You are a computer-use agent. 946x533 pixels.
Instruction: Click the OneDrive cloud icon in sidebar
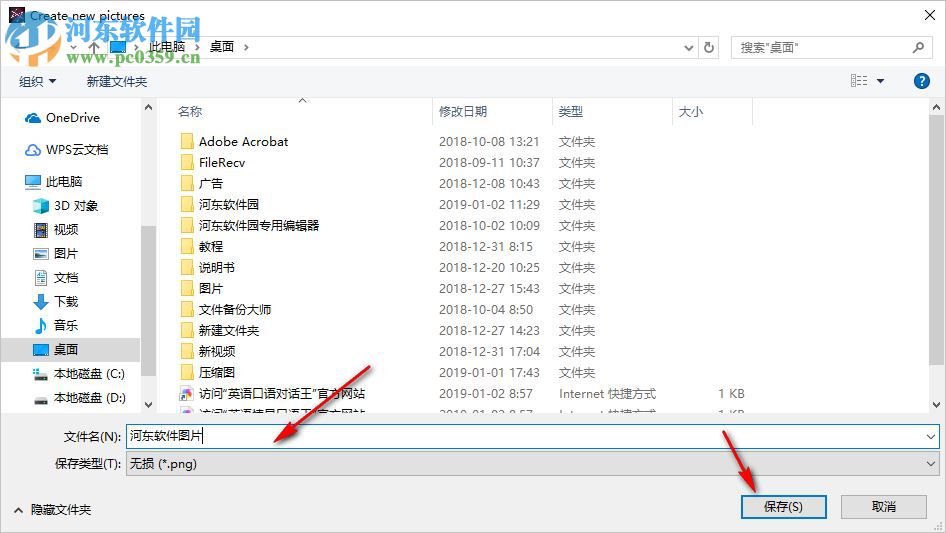coord(33,118)
